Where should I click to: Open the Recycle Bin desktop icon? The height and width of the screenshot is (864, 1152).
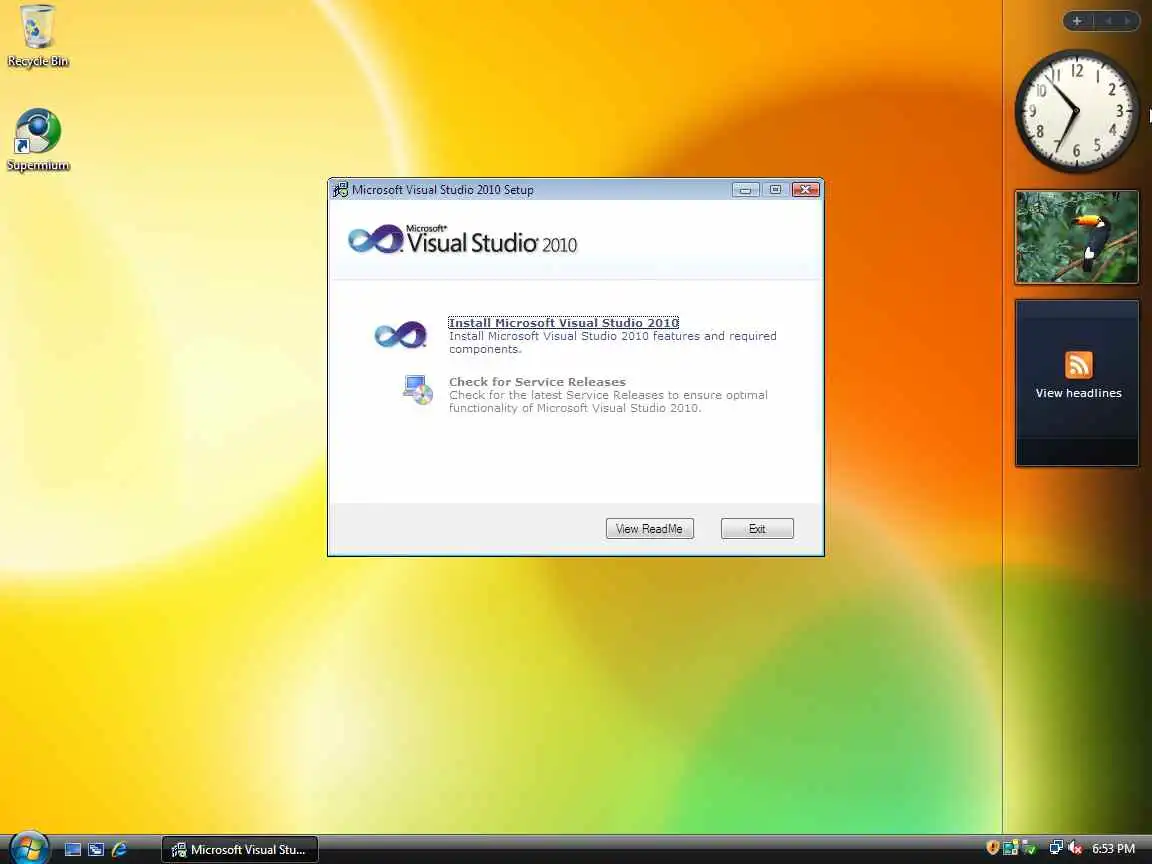click(x=37, y=36)
